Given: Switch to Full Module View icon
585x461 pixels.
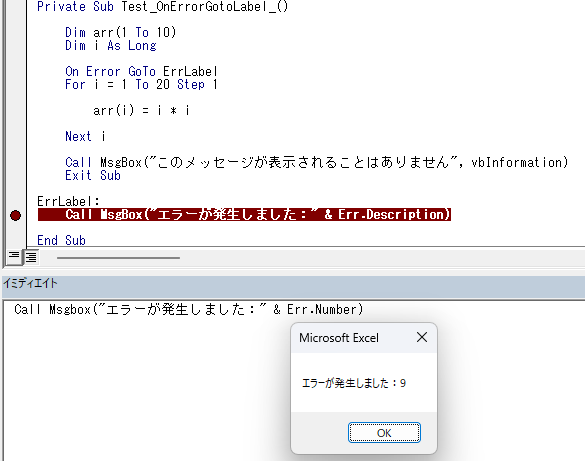Looking at the screenshot, I should coord(31,257).
